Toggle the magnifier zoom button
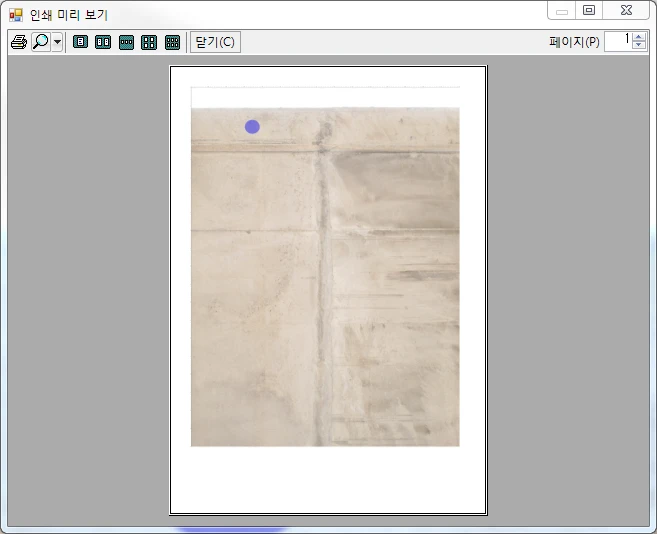The height and width of the screenshot is (534, 657). click(x=41, y=42)
